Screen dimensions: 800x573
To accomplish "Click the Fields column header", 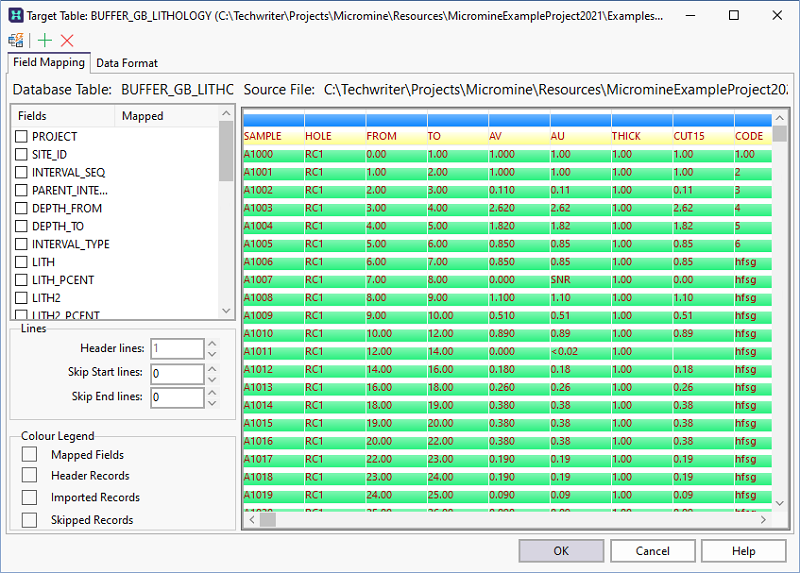I will point(63,116).
